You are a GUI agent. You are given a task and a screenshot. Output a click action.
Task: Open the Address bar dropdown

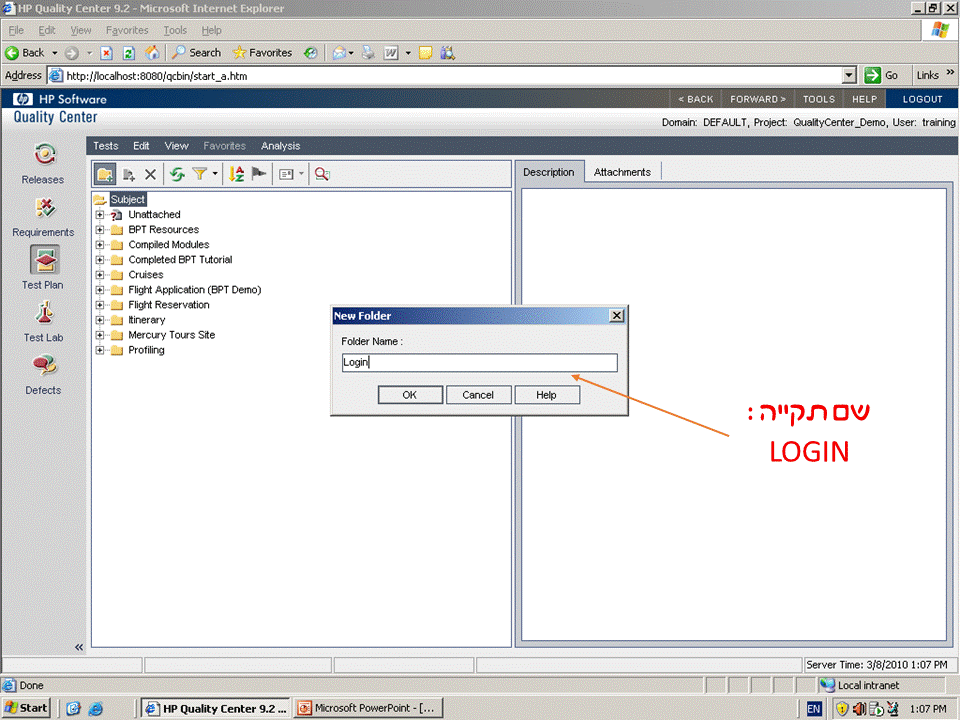[849, 76]
